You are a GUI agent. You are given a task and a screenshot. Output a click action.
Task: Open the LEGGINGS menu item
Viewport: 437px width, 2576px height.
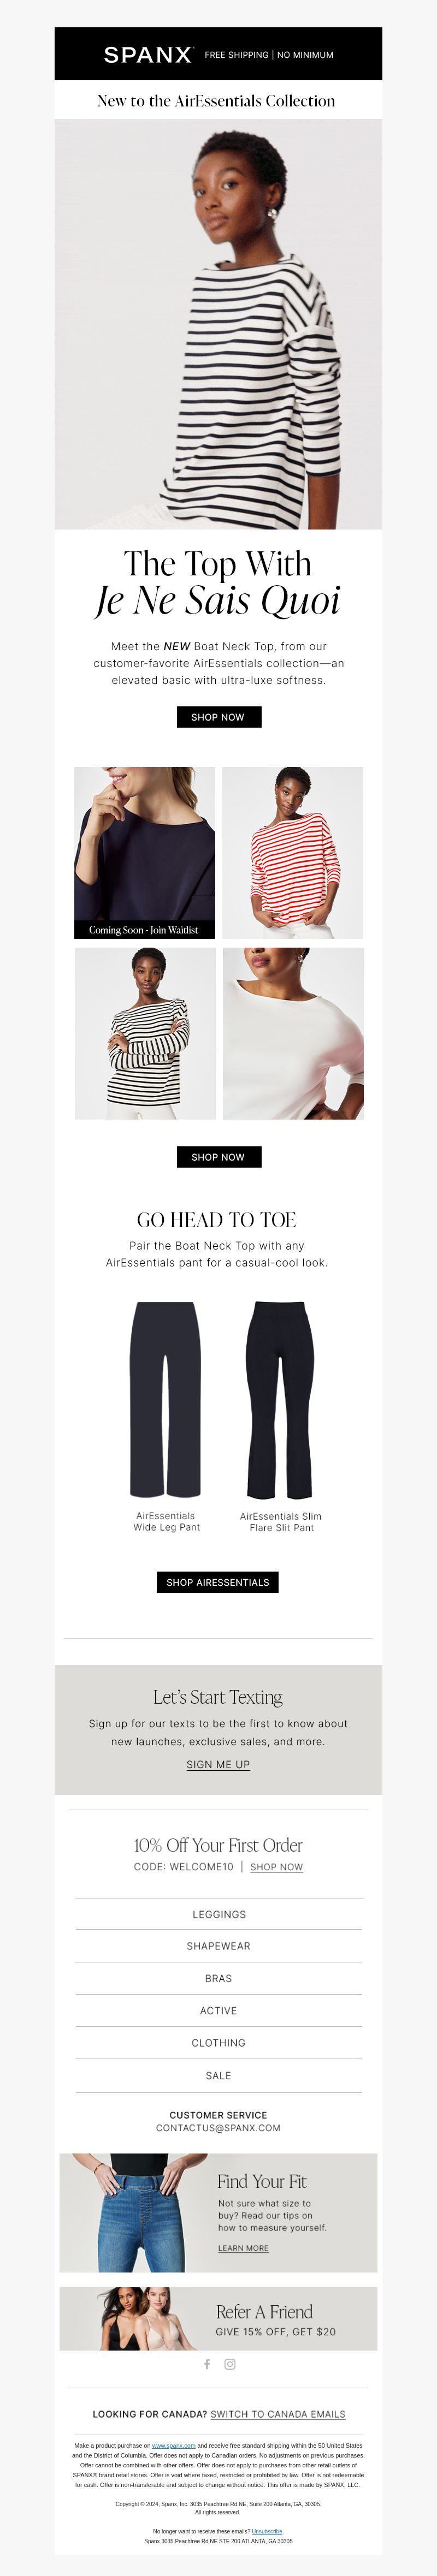(x=218, y=1914)
